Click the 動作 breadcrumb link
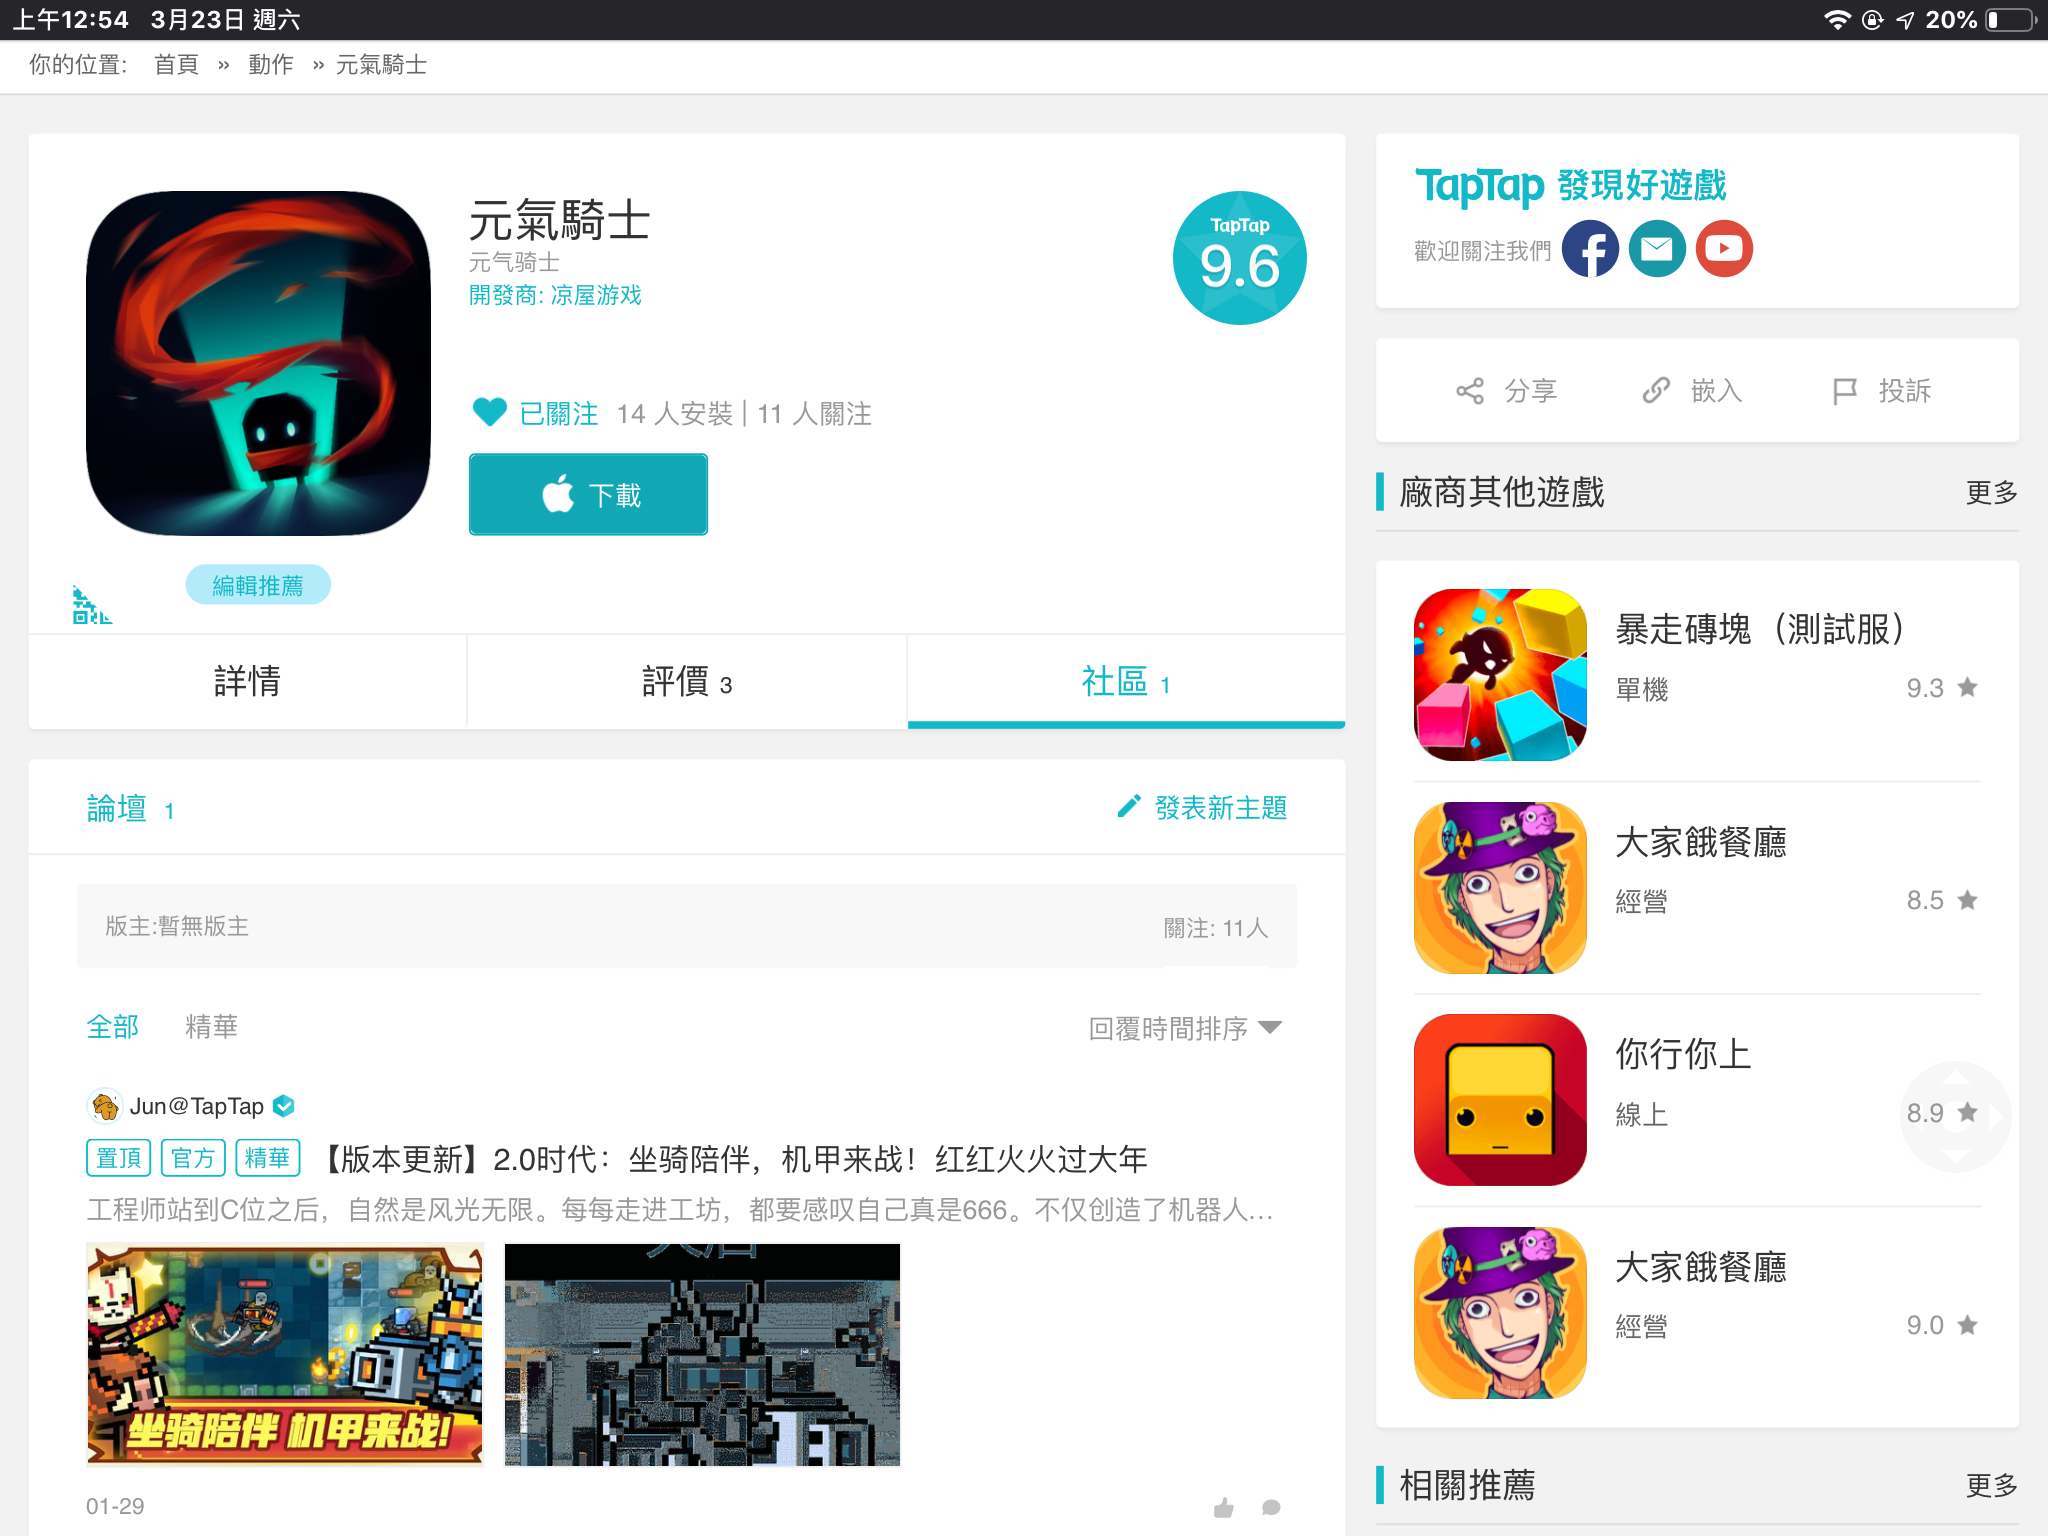Image resolution: width=2048 pixels, height=1536 pixels. click(x=270, y=65)
